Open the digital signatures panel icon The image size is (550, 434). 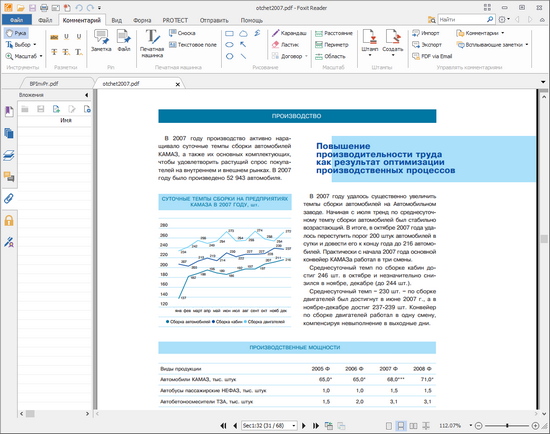[x=9, y=242]
